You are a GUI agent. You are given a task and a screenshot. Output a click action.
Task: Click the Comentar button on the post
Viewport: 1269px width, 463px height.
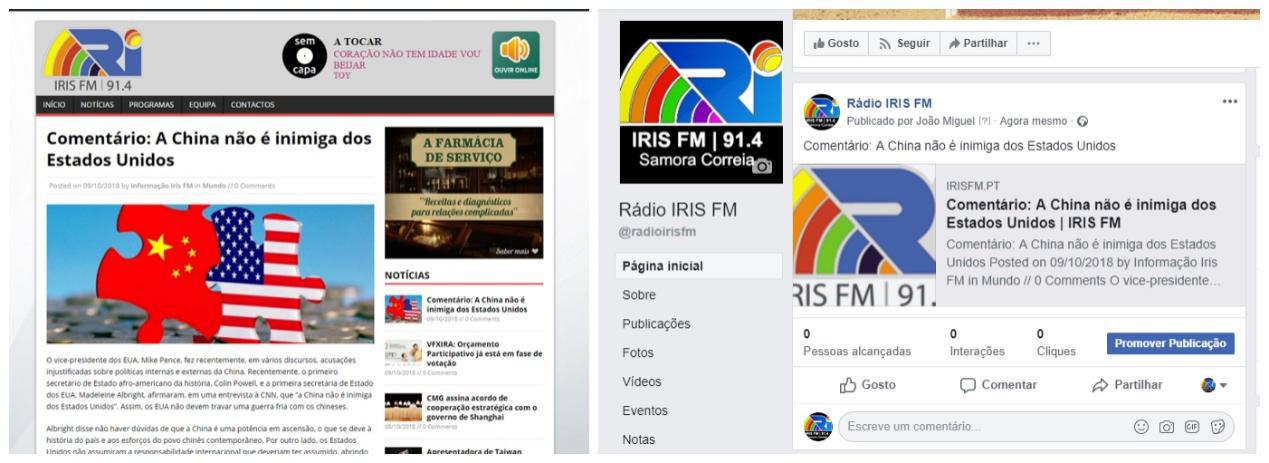click(x=998, y=384)
